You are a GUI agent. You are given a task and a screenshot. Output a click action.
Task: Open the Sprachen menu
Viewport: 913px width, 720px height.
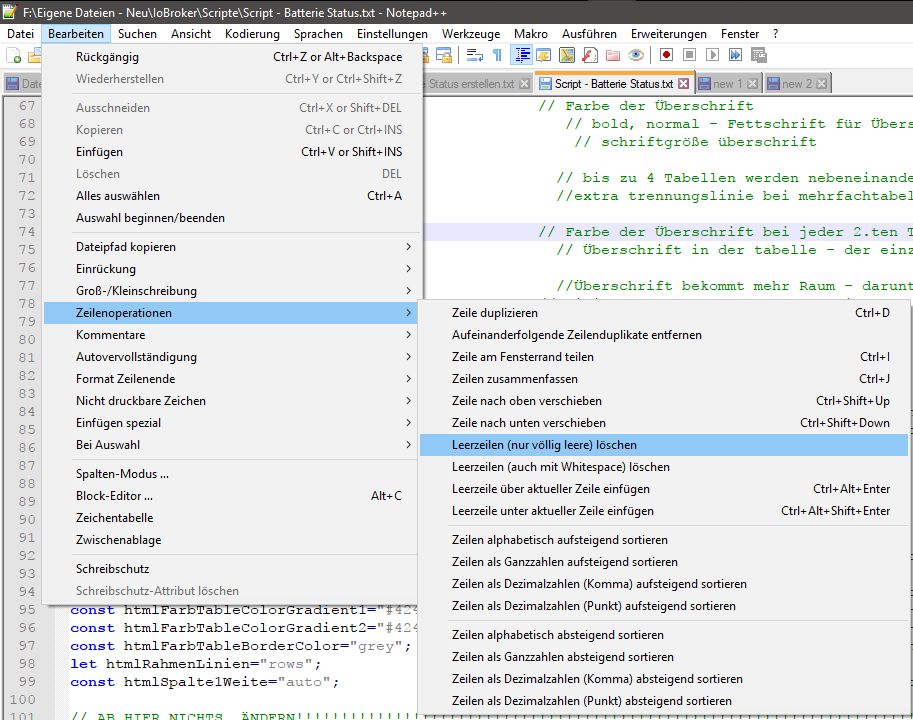318,34
